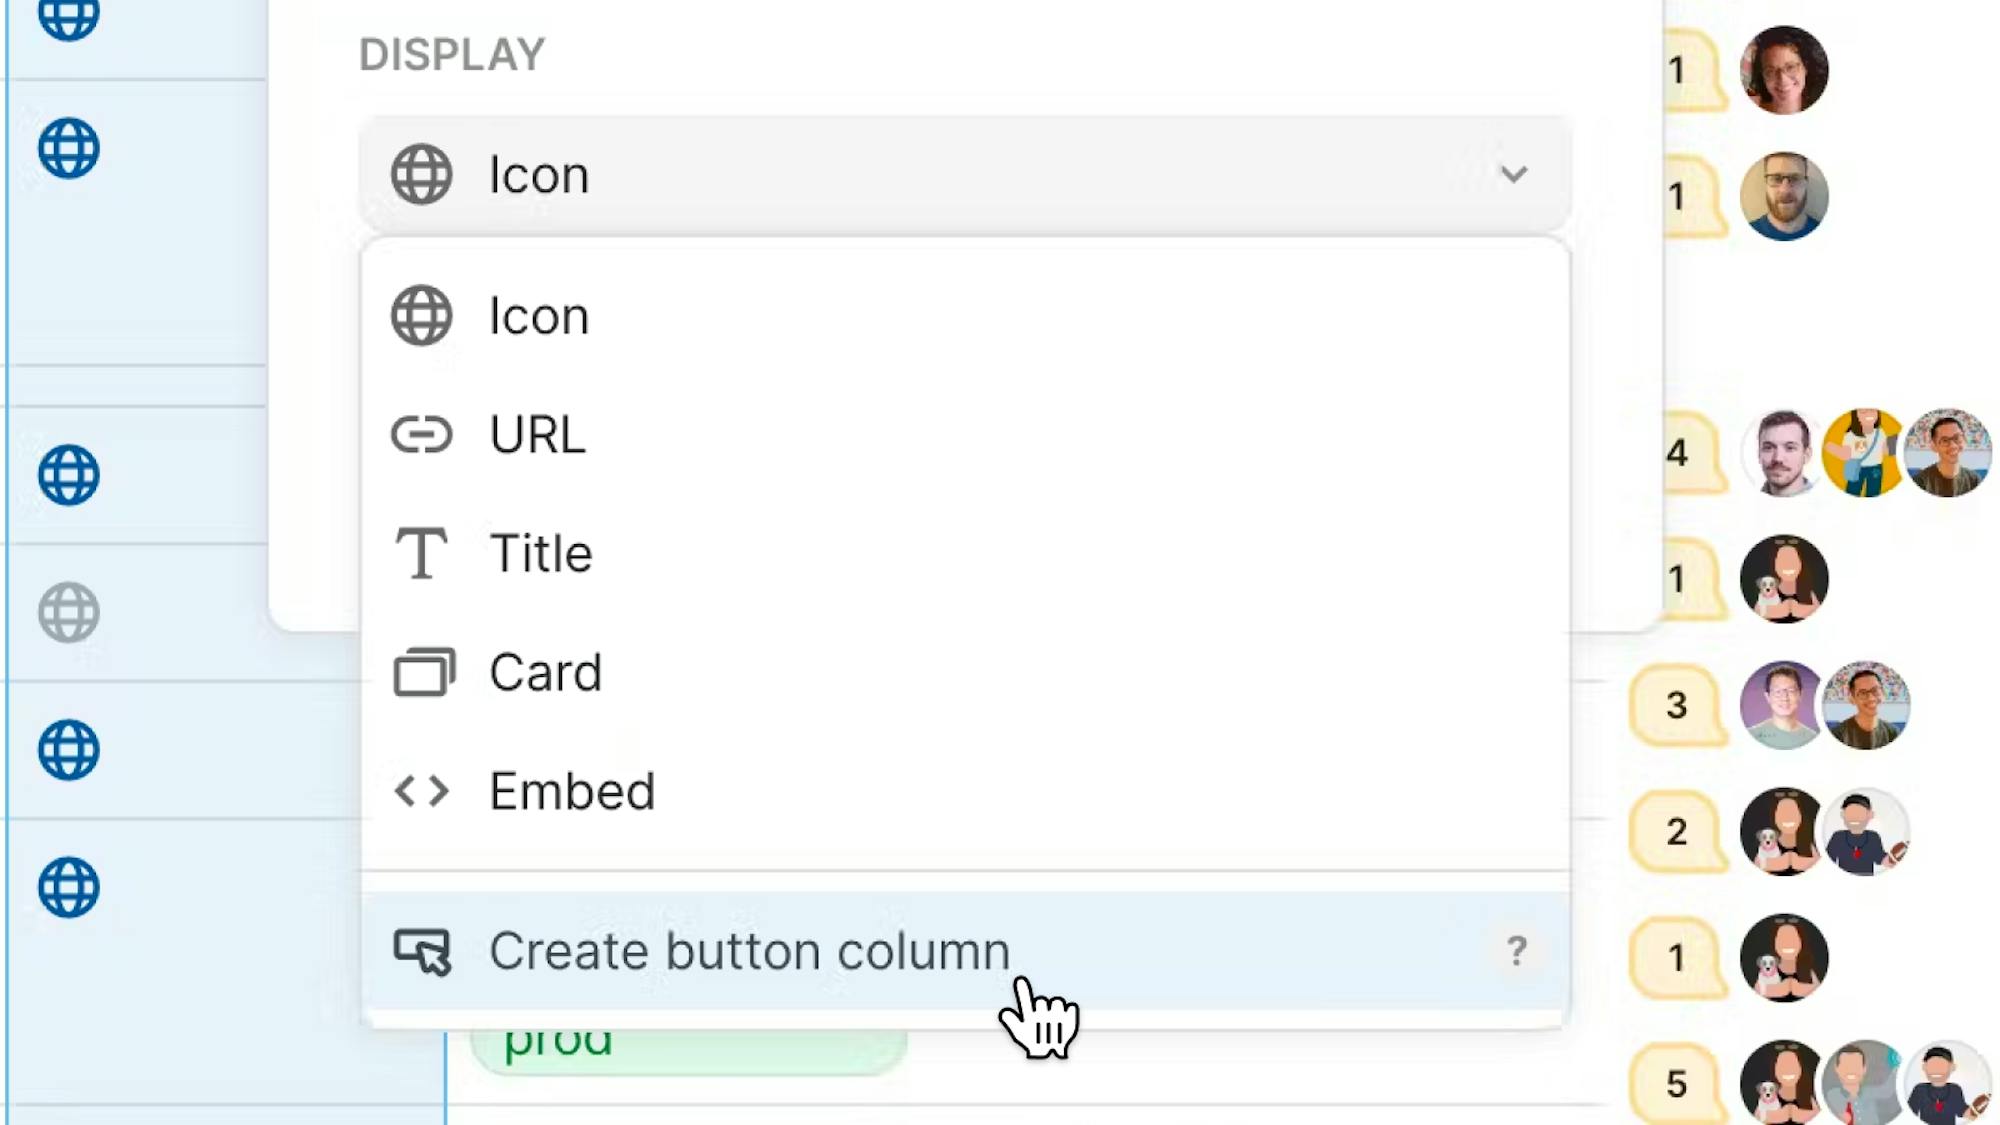Viewport: 2000px width, 1125px height.
Task: Click Create button column
Action: click(x=749, y=951)
